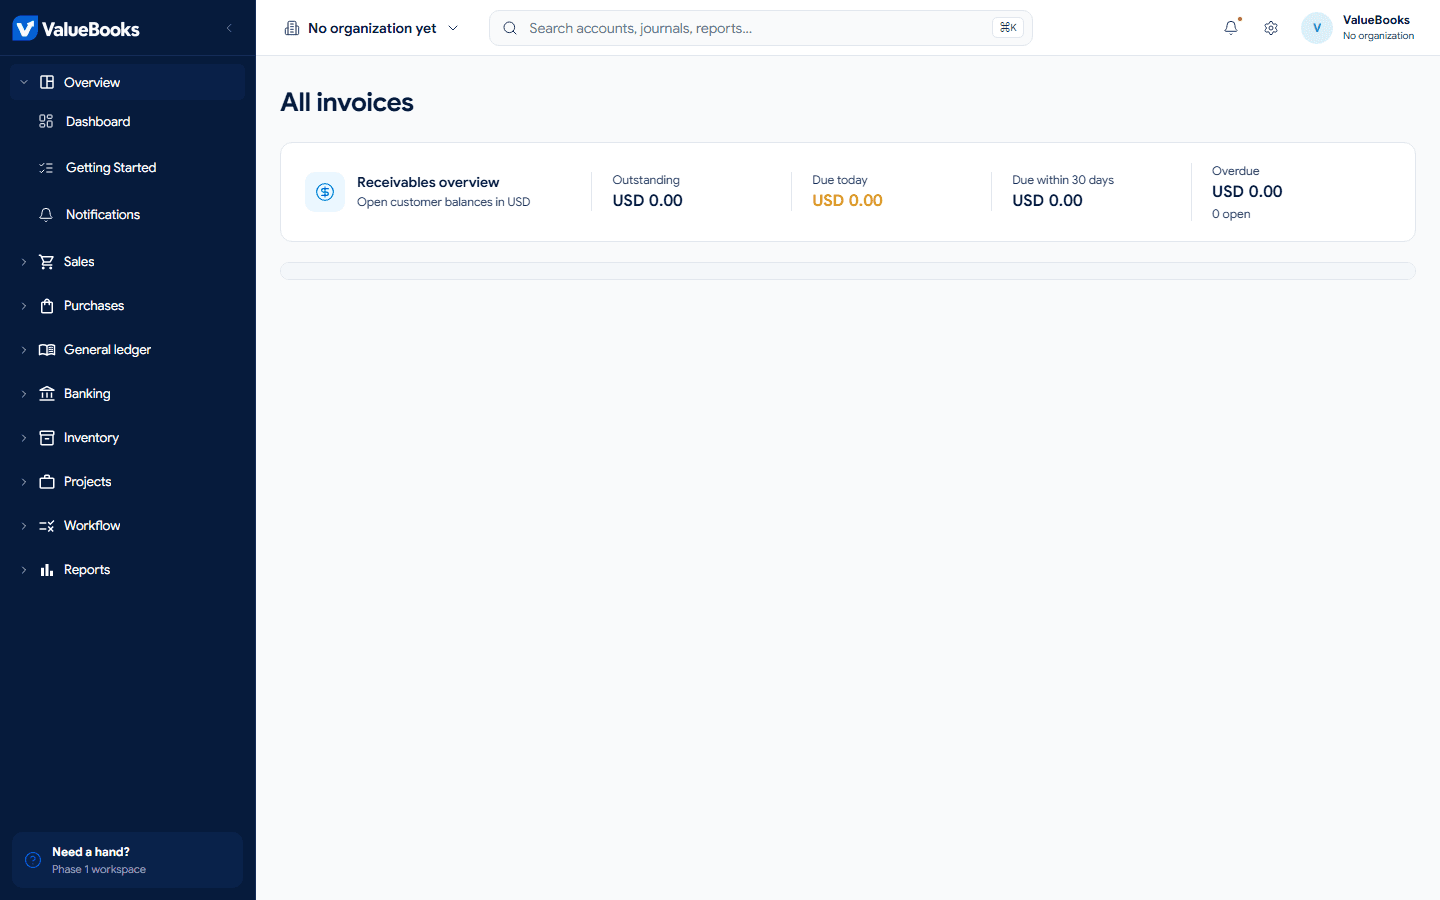The height and width of the screenshot is (900, 1440).
Task: Click the Inventory box icon
Action: 47,438
